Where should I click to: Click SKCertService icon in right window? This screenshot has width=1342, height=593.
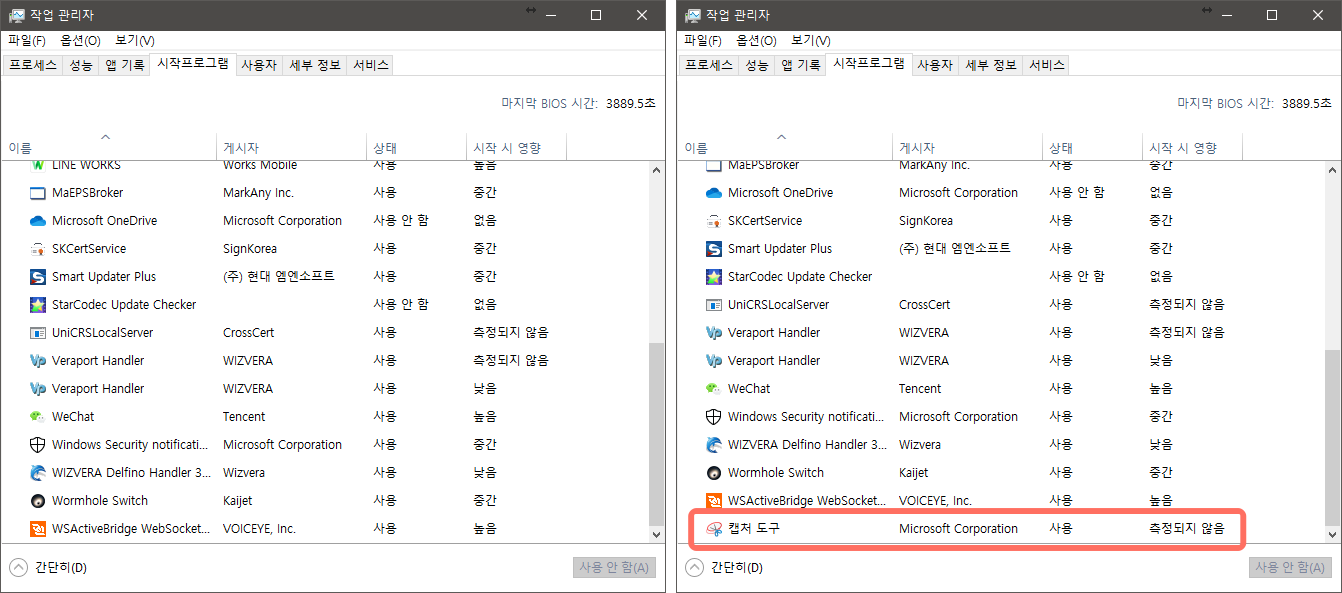(714, 221)
